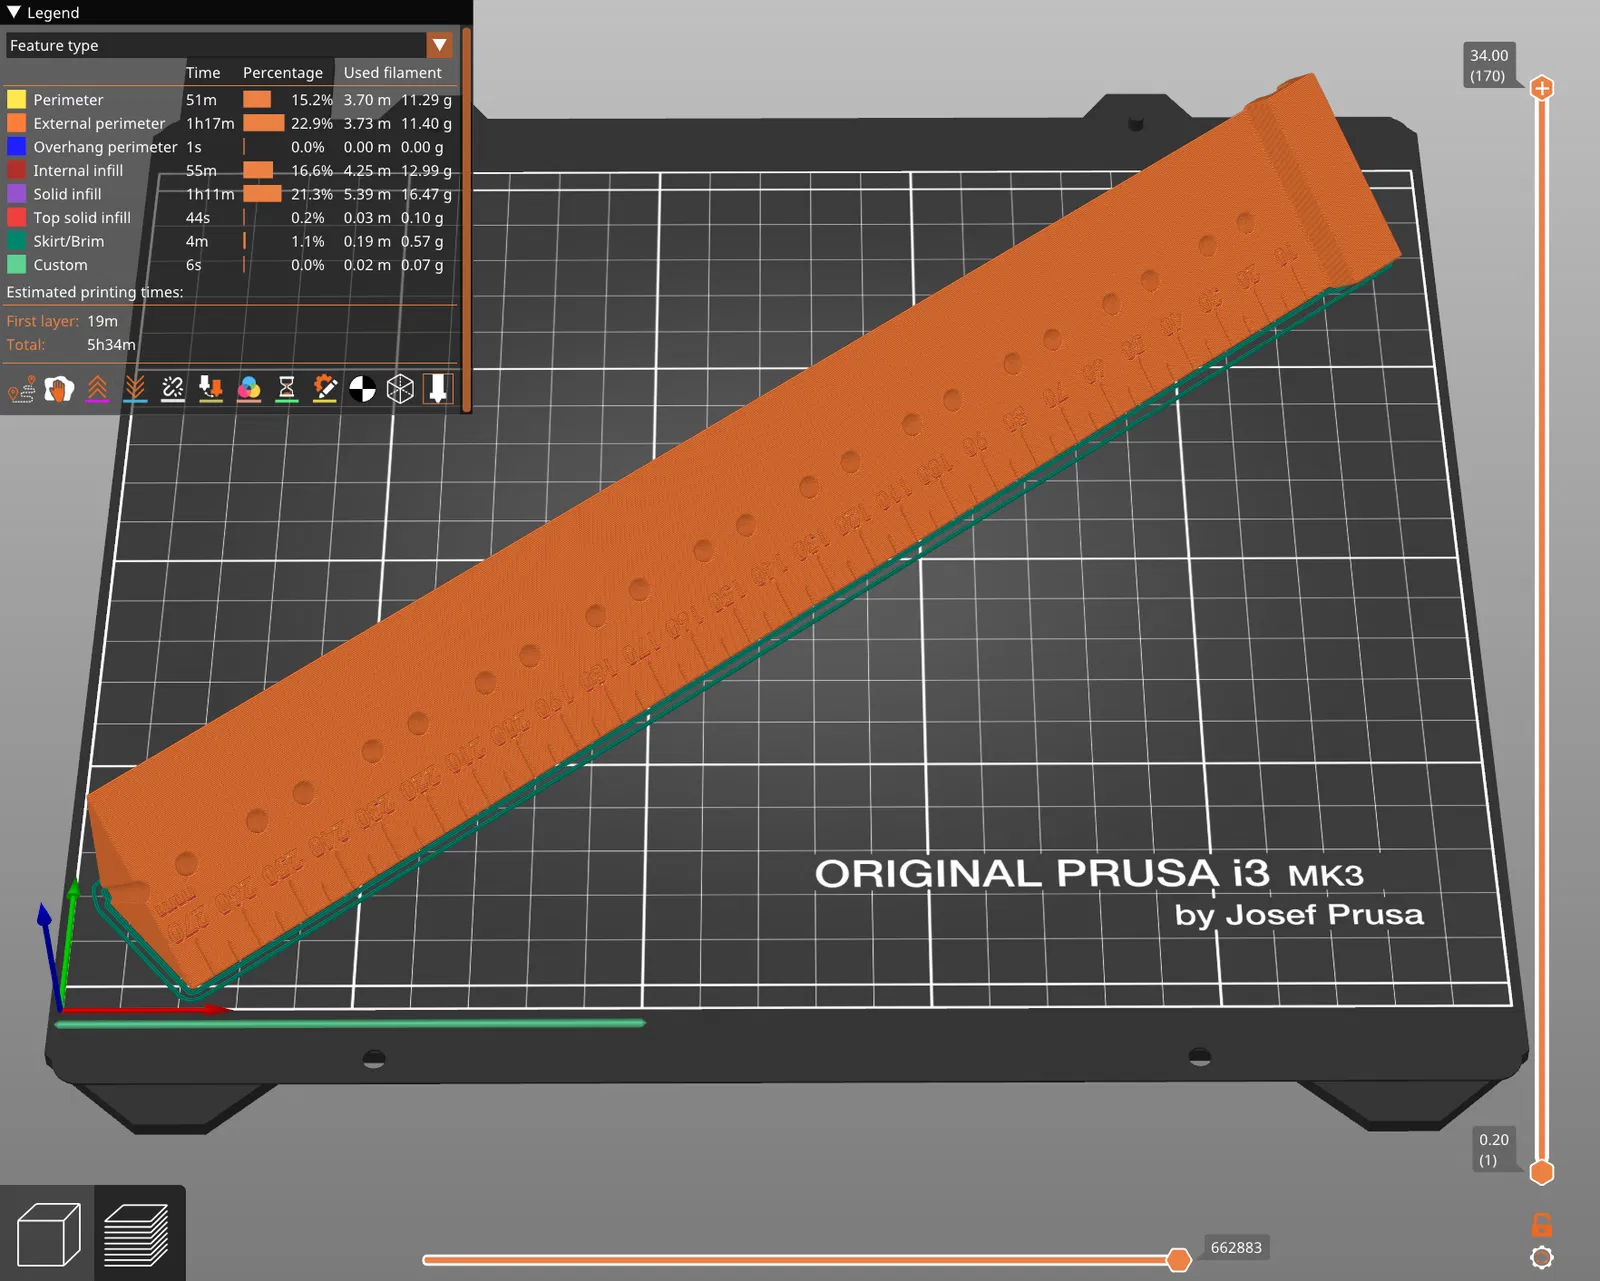Click the Perimeter 51m time value

[x=201, y=100]
